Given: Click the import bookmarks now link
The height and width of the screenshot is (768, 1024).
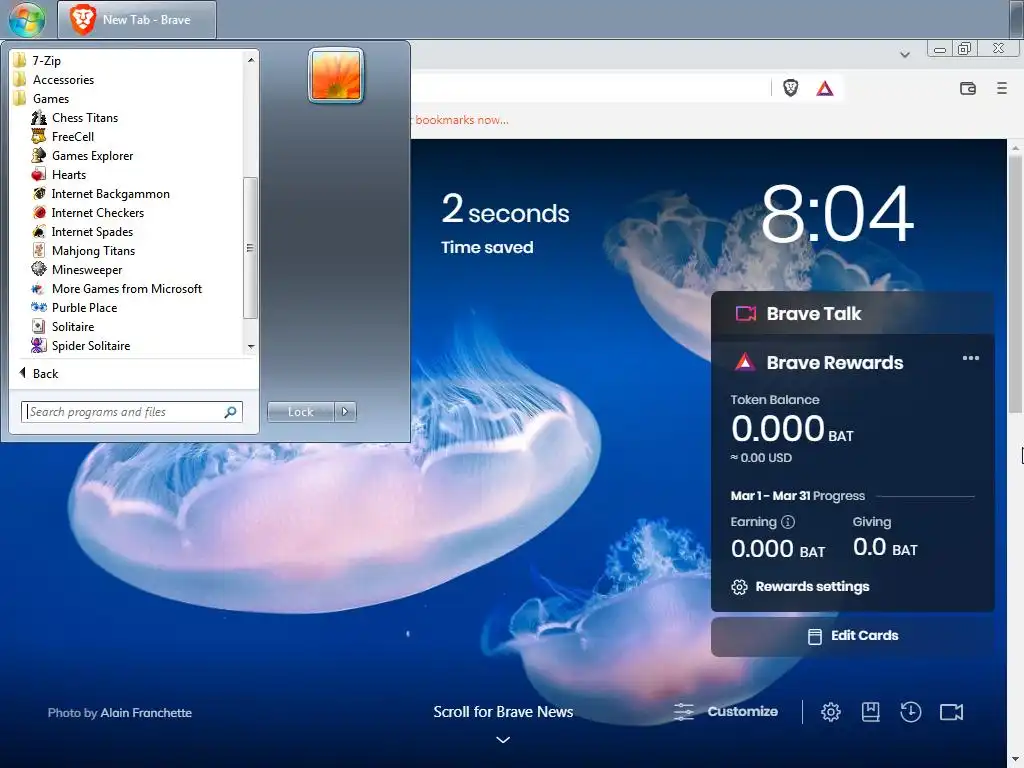Looking at the screenshot, I should [461, 120].
